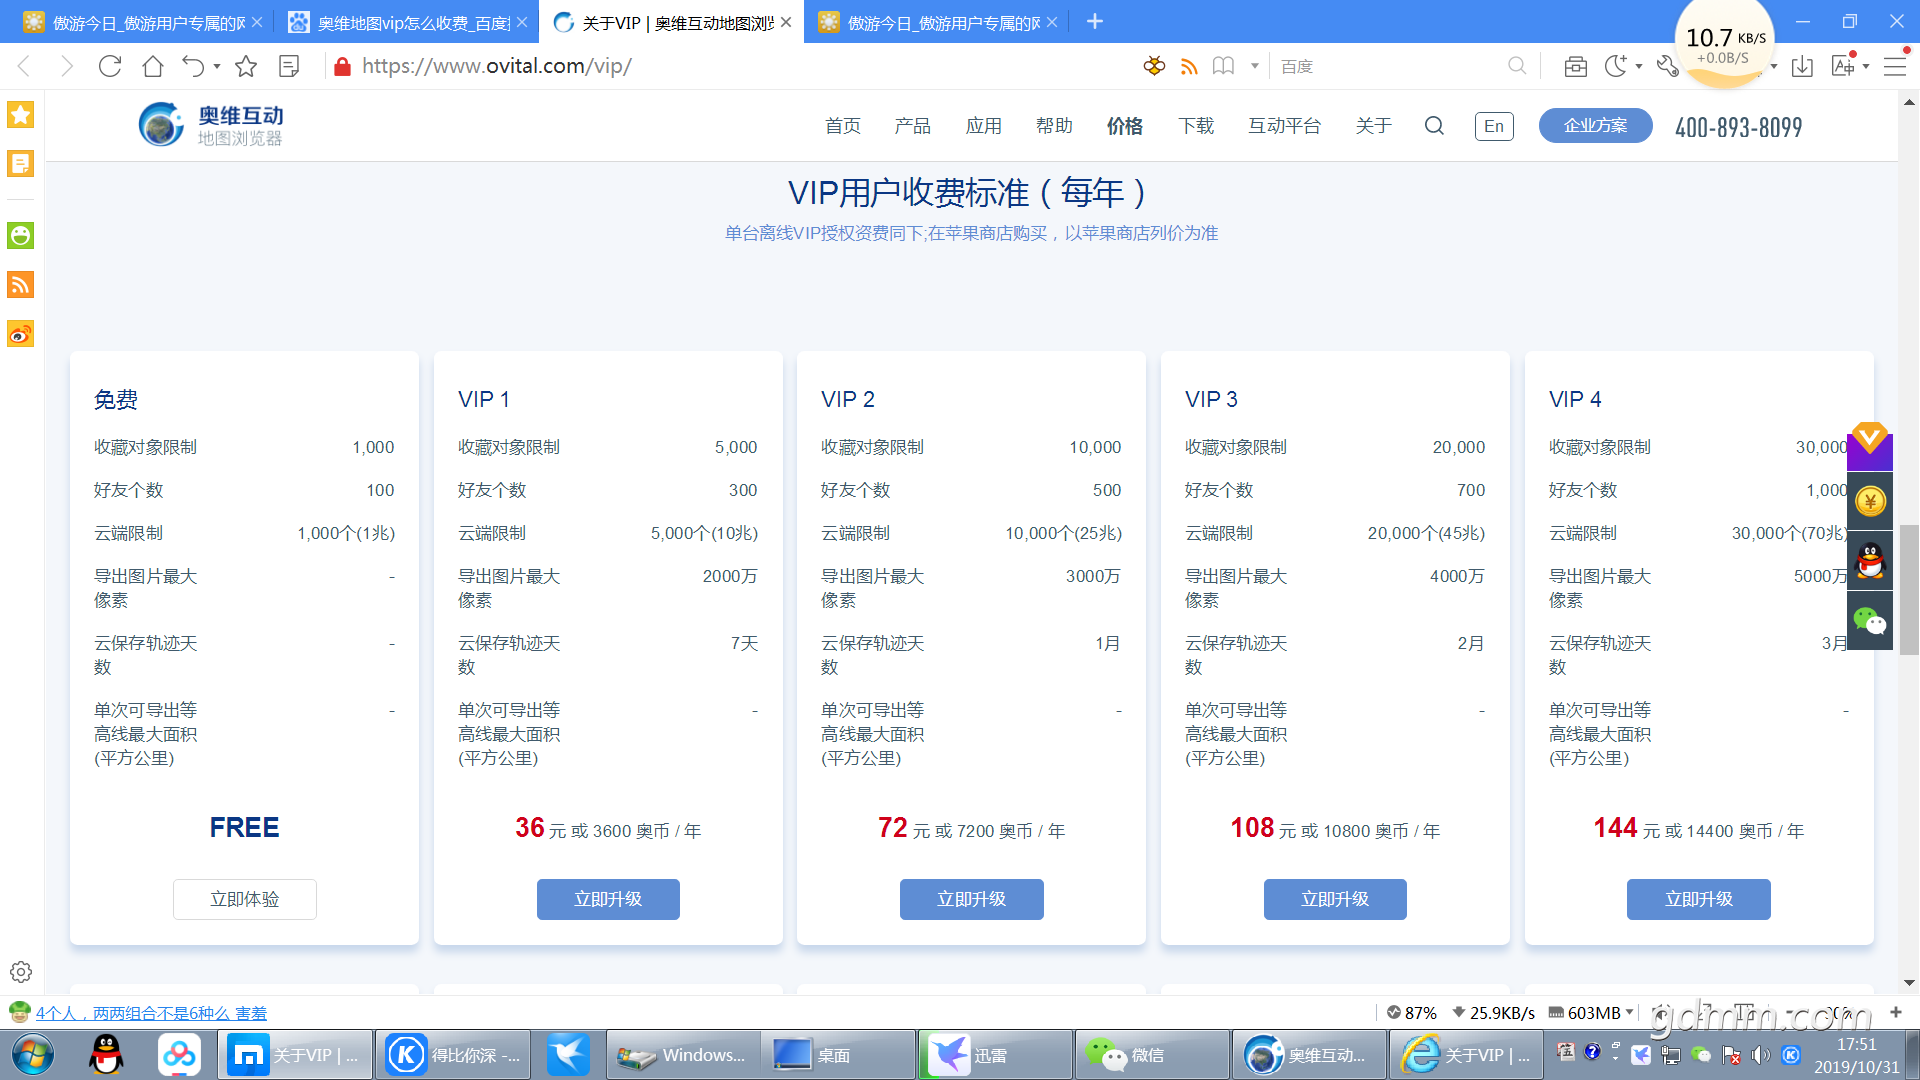Open the toolbox briefcase icon

(x=1576, y=66)
